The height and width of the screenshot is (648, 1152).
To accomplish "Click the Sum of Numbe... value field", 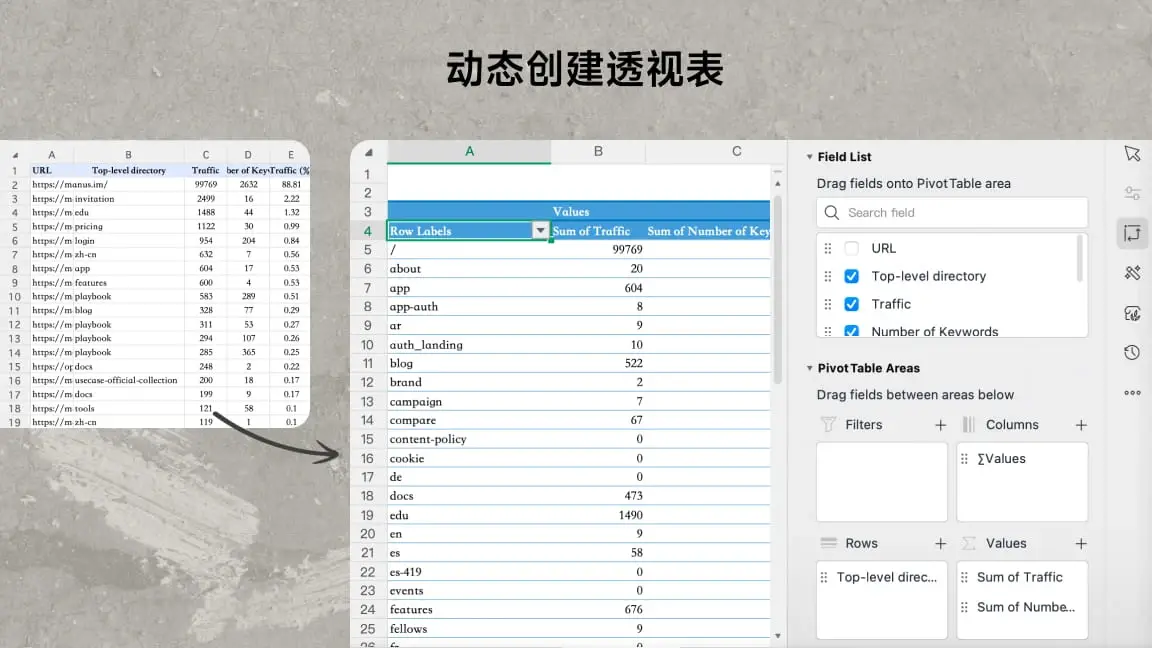I will tap(1022, 607).
